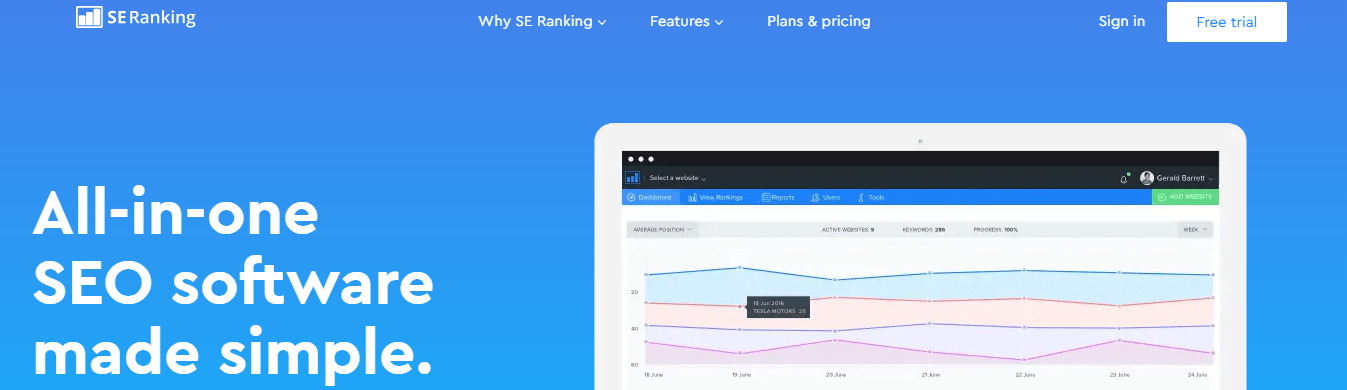Go to Plans & pricing
Viewport: 1347px width, 390px height.
click(819, 21)
